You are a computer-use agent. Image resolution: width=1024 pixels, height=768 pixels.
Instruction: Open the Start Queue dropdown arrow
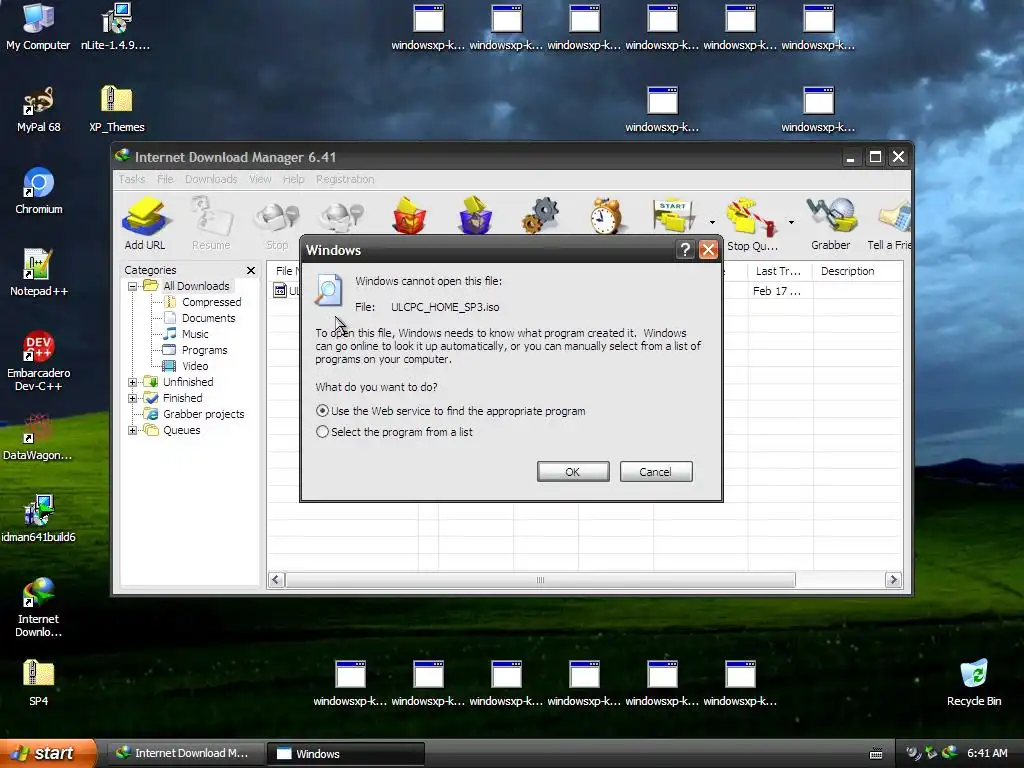pyautogui.click(x=712, y=223)
